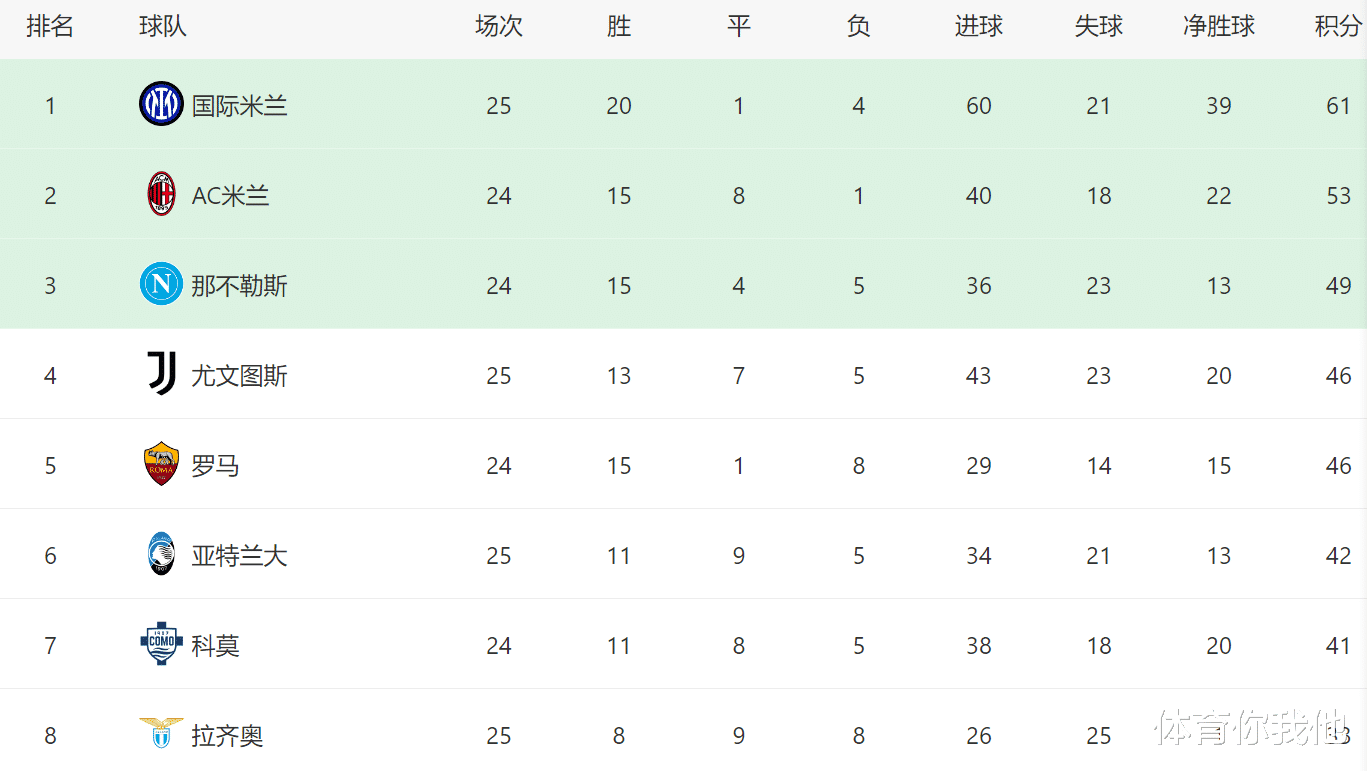The width and height of the screenshot is (1367, 771).
Task: Select the 罗马 team name
Action: (216, 466)
